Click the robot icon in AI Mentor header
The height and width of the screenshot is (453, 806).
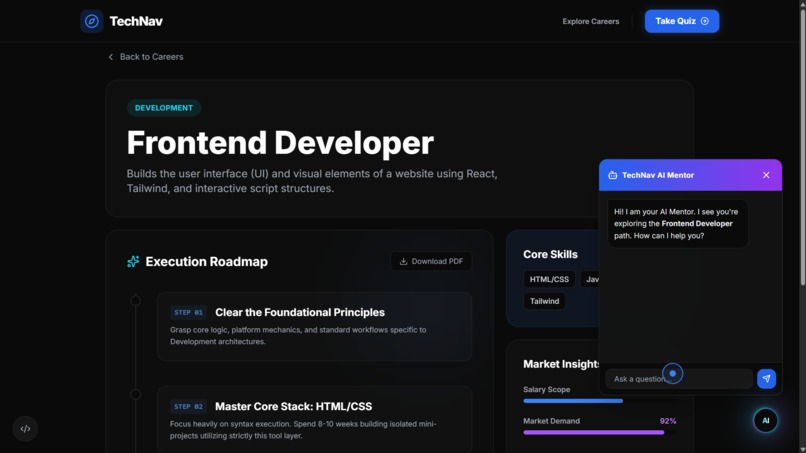coord(613,175)
